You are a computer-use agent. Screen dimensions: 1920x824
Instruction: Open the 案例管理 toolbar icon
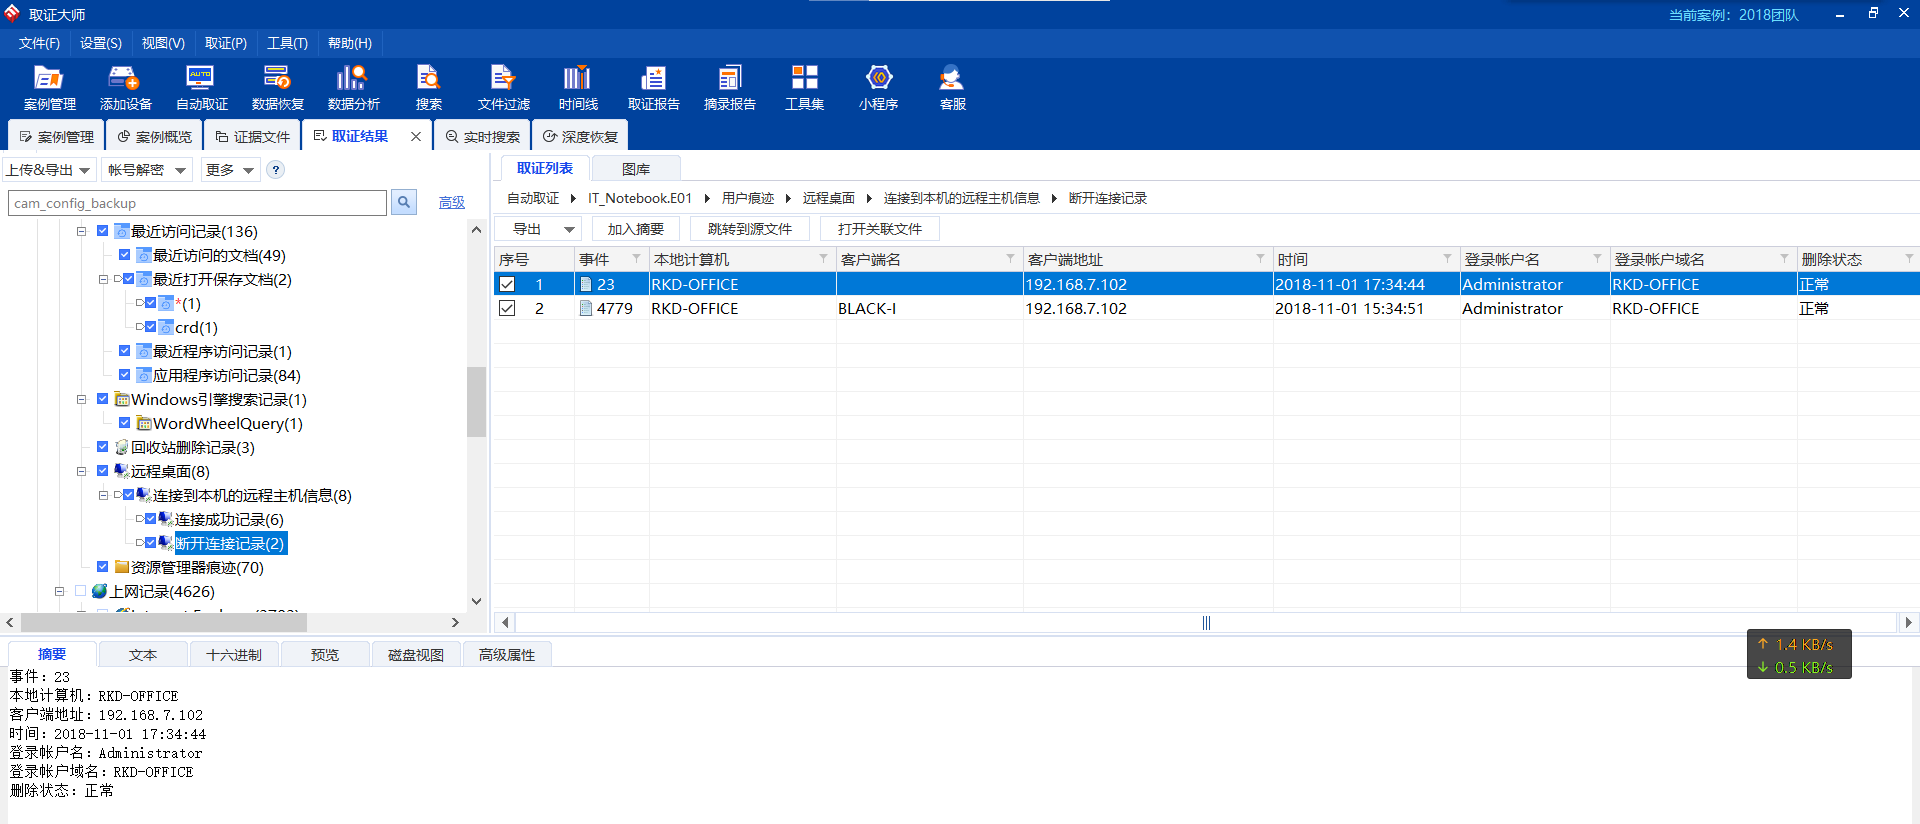coord(49,88)
